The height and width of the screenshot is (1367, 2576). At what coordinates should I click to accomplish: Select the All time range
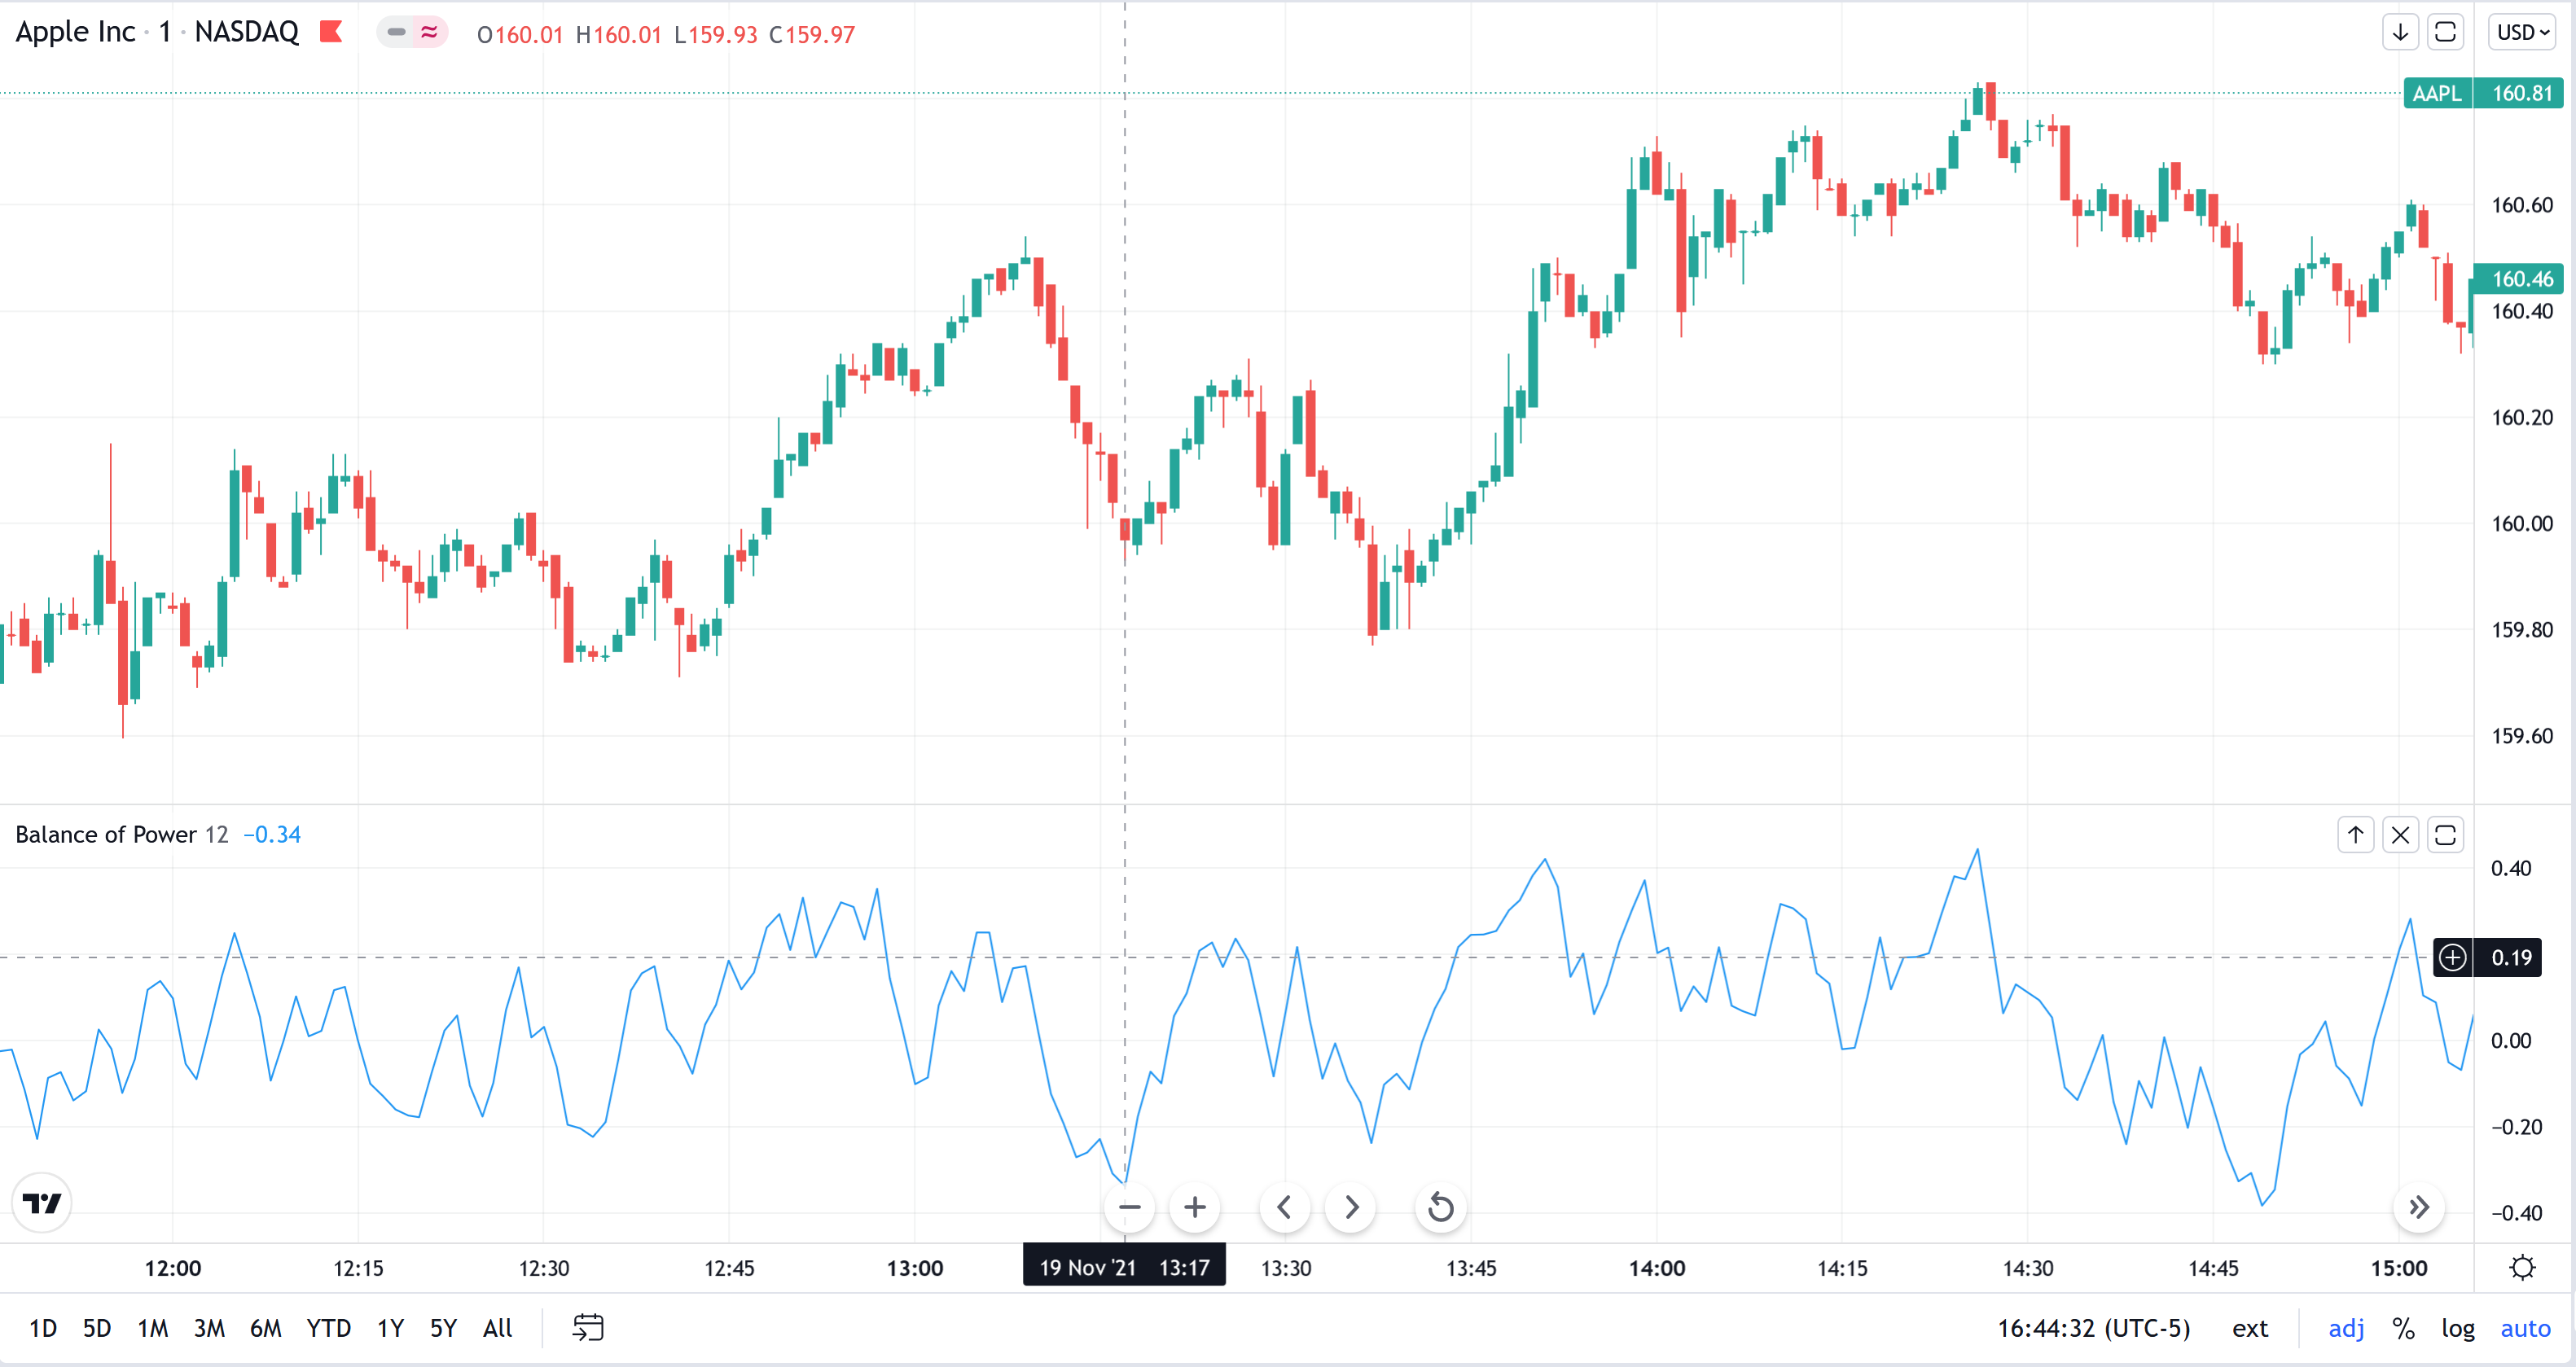pos(497,1328)
